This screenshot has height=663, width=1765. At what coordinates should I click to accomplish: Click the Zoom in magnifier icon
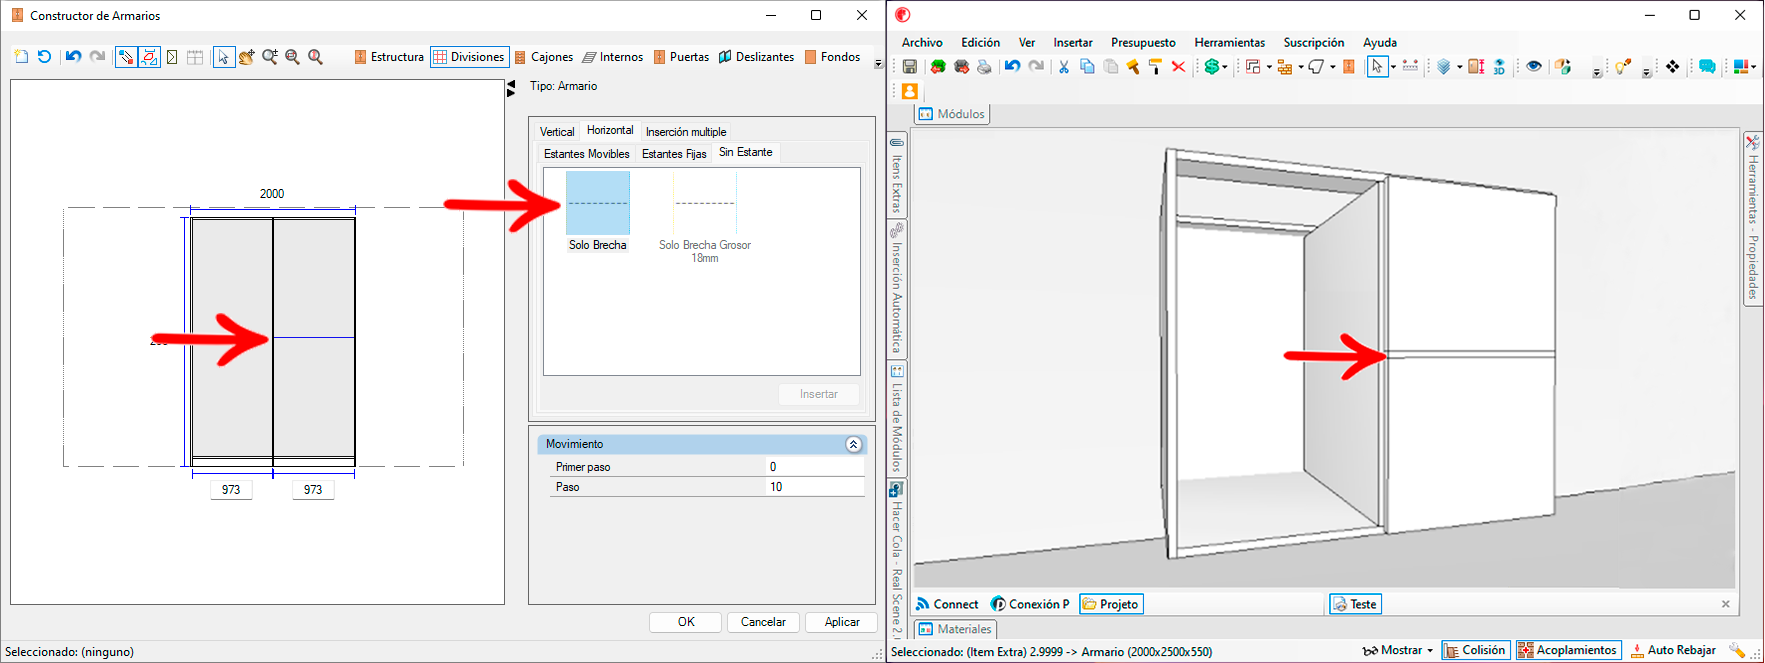(270, 57)
